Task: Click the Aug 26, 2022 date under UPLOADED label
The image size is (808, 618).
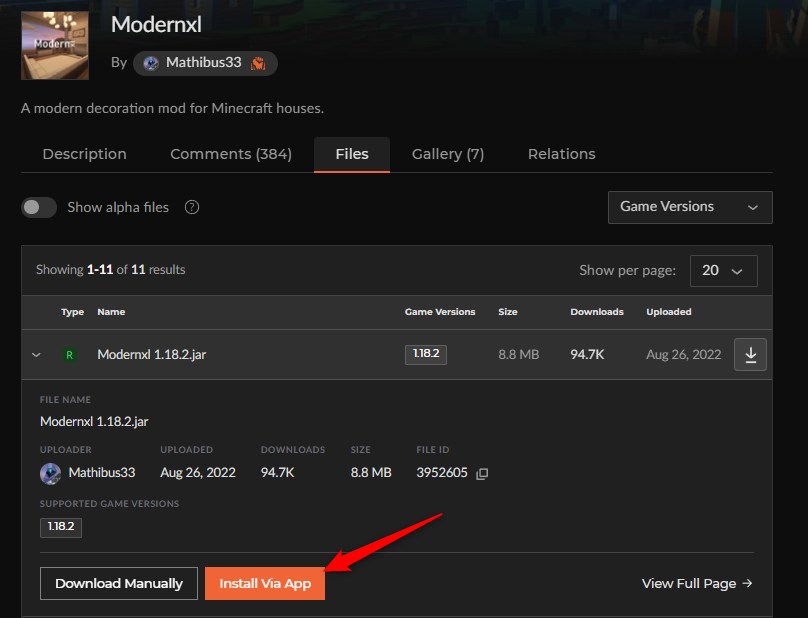Action: pyautogui.click(x=198, y=473)
